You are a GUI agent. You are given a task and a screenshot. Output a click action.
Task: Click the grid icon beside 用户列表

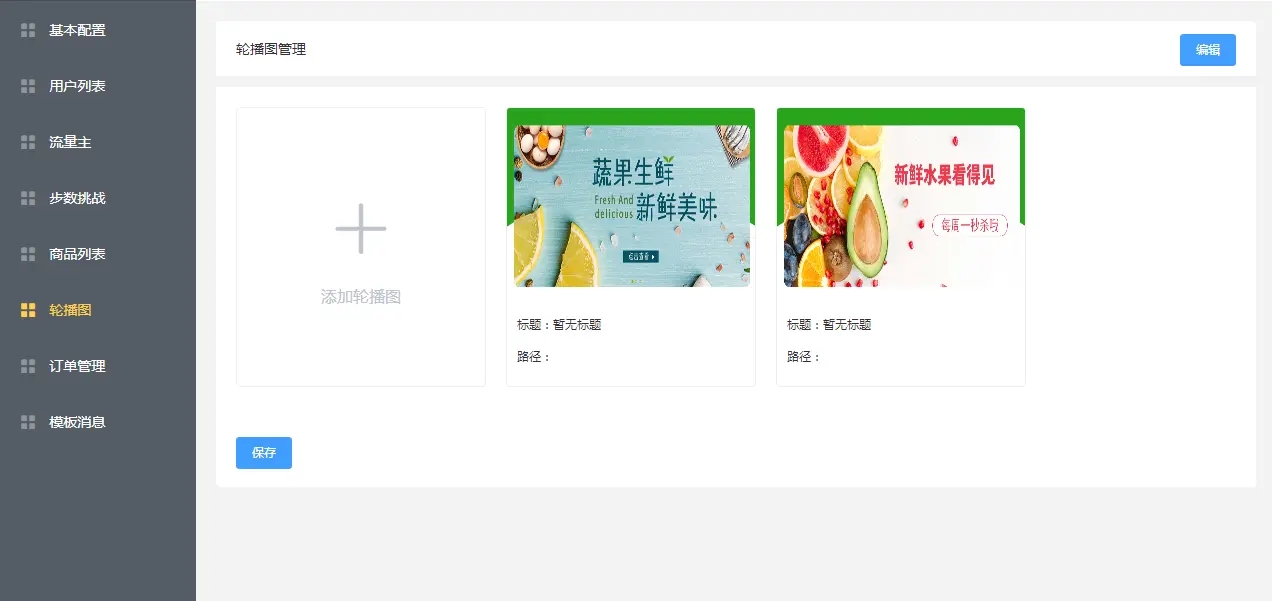(28, 86)
